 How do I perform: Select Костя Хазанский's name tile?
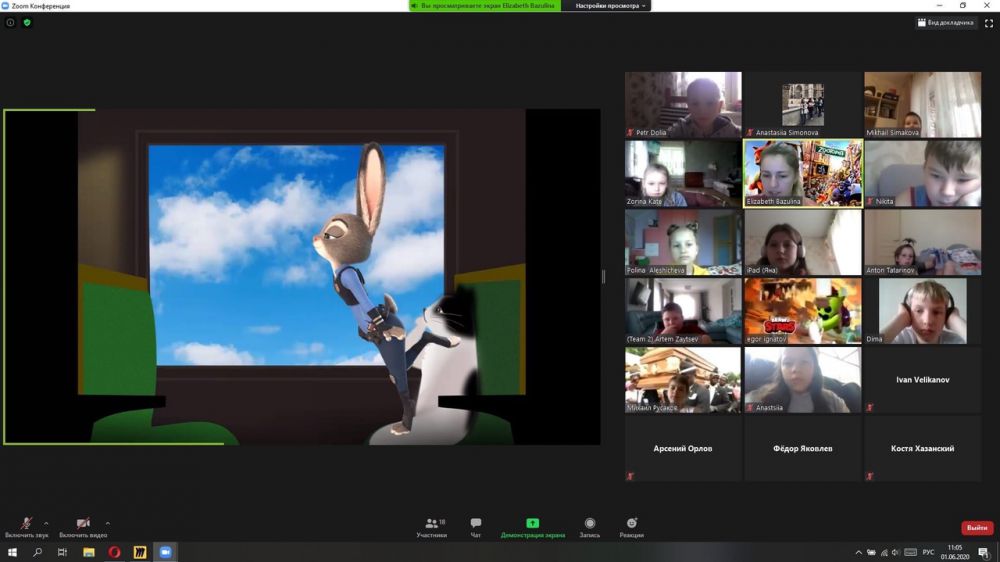point(922,448)
